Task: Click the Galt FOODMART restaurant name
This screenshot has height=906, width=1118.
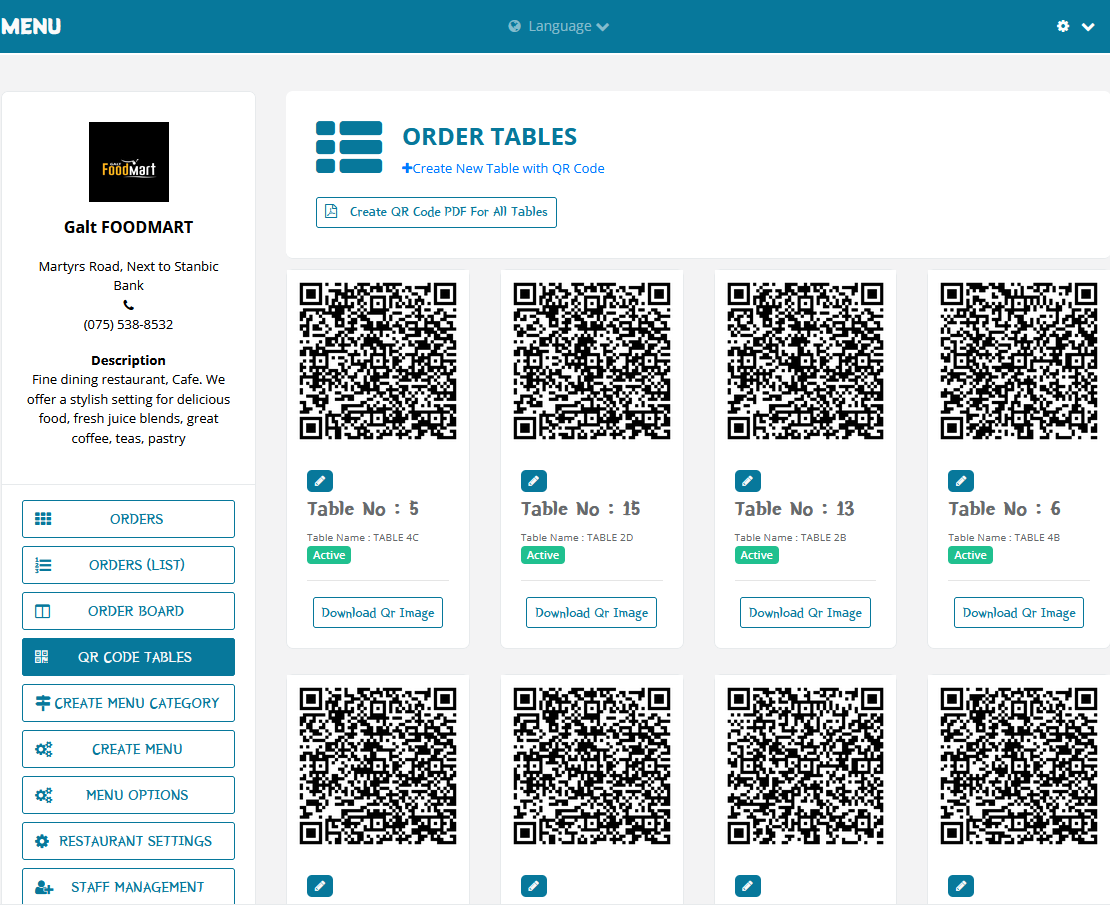Action: [x=128, y=227]
